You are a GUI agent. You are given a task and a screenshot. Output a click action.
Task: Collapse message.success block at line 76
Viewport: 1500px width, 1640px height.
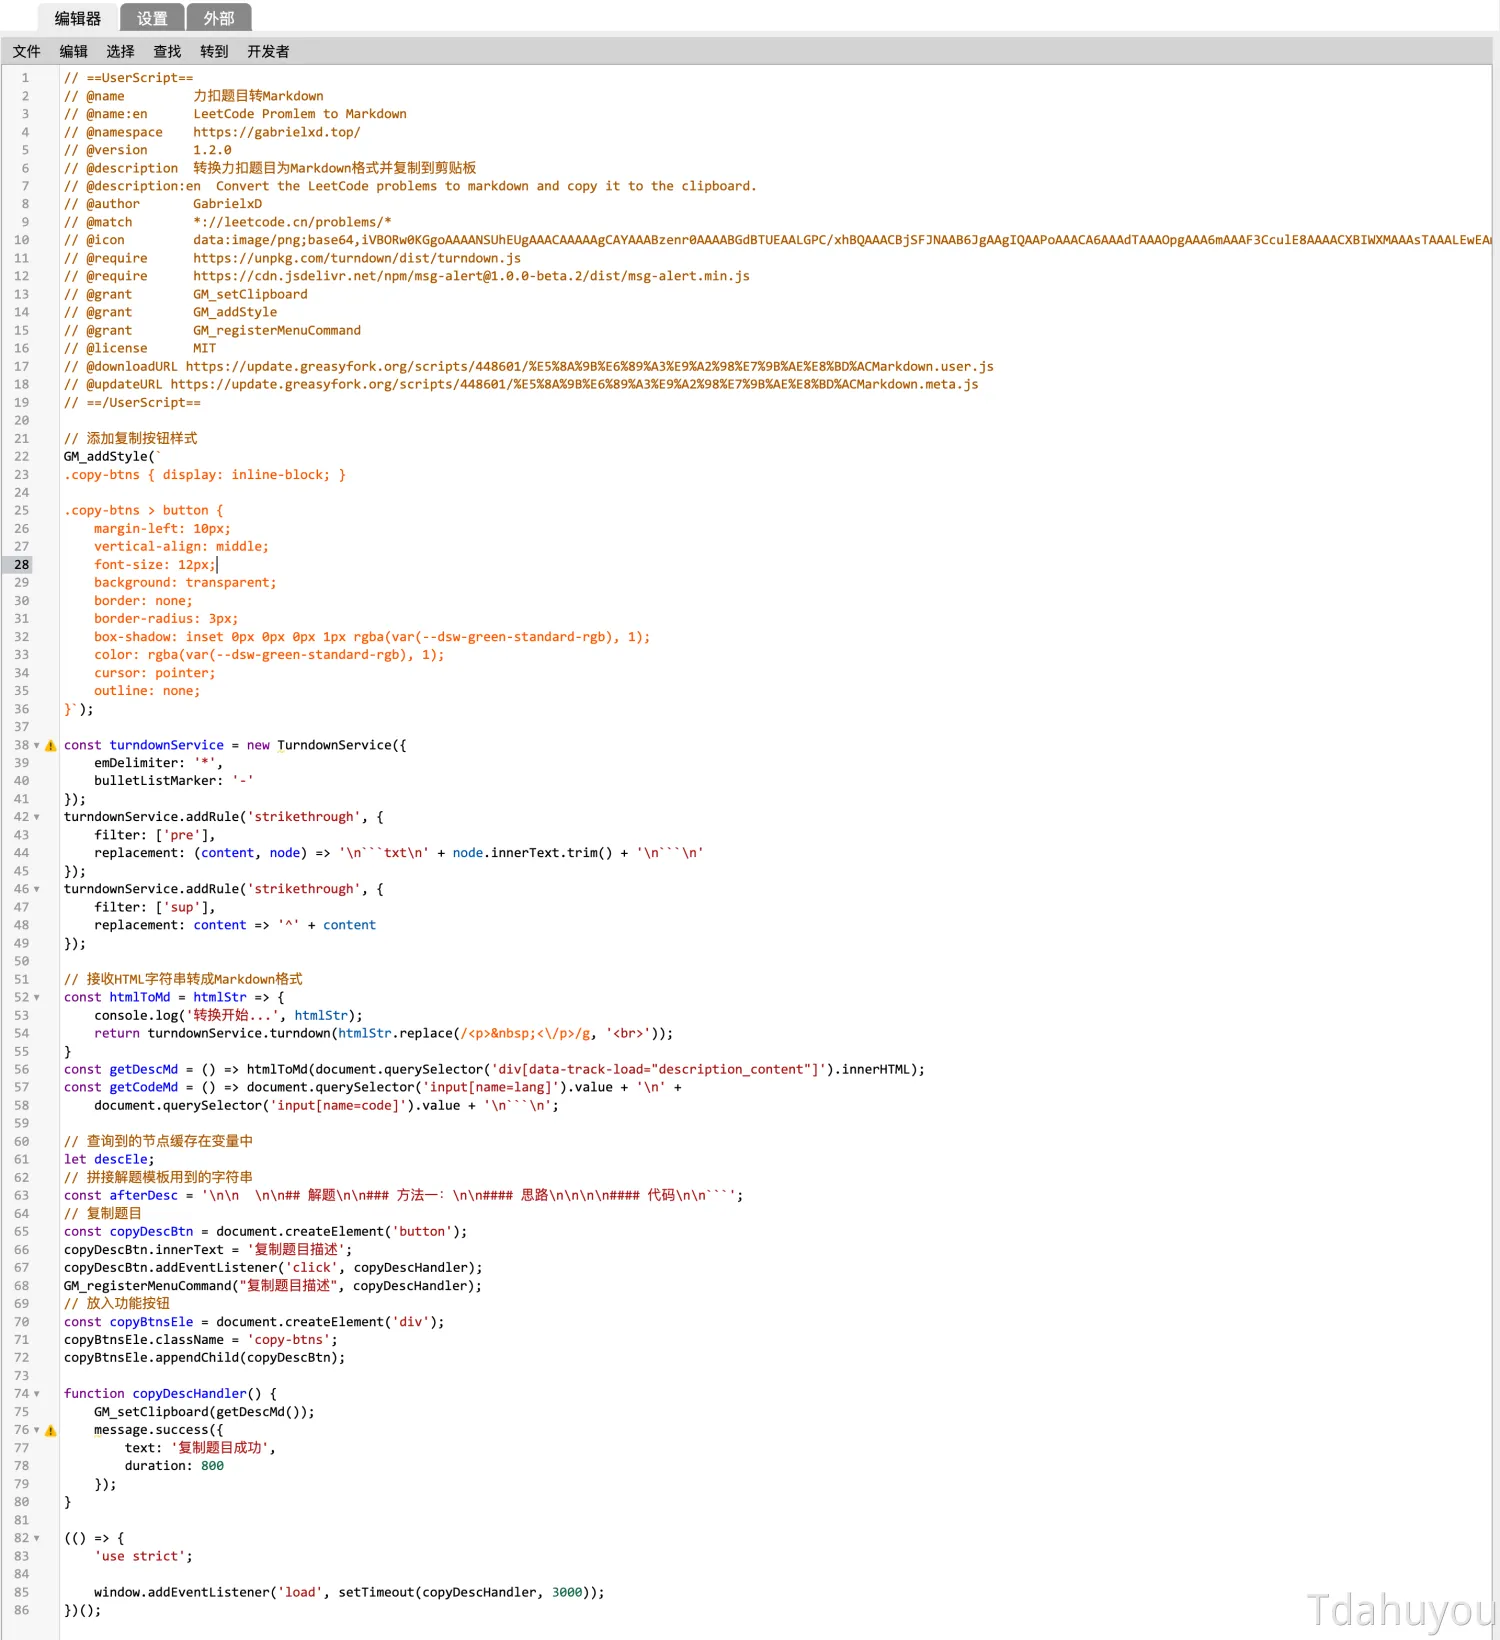pos(37,1430)
